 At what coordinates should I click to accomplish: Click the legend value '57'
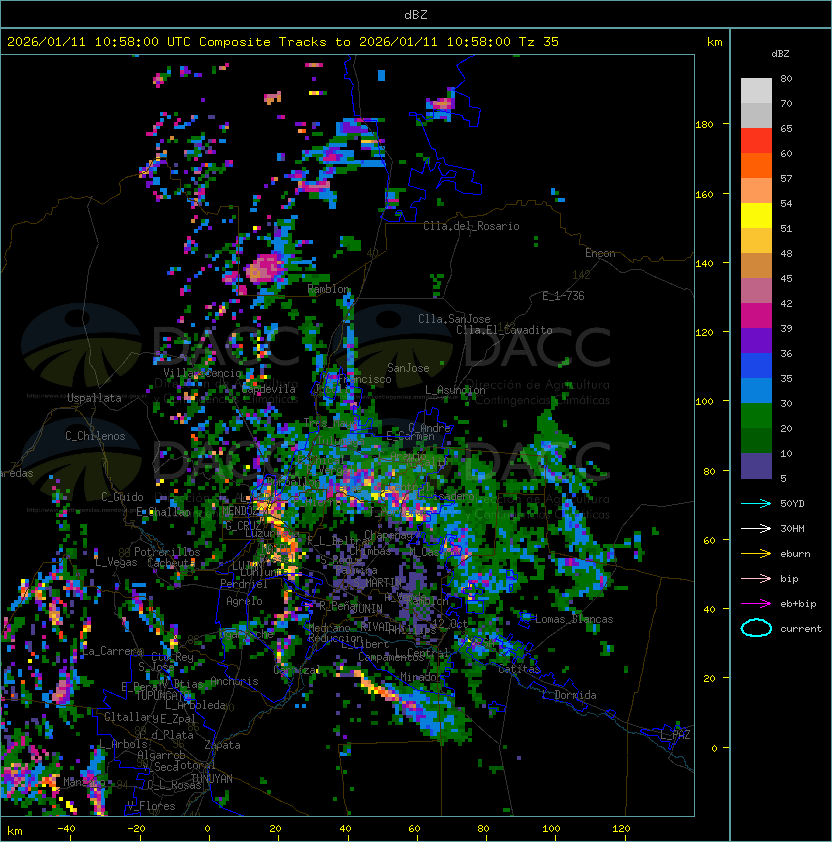786,178
